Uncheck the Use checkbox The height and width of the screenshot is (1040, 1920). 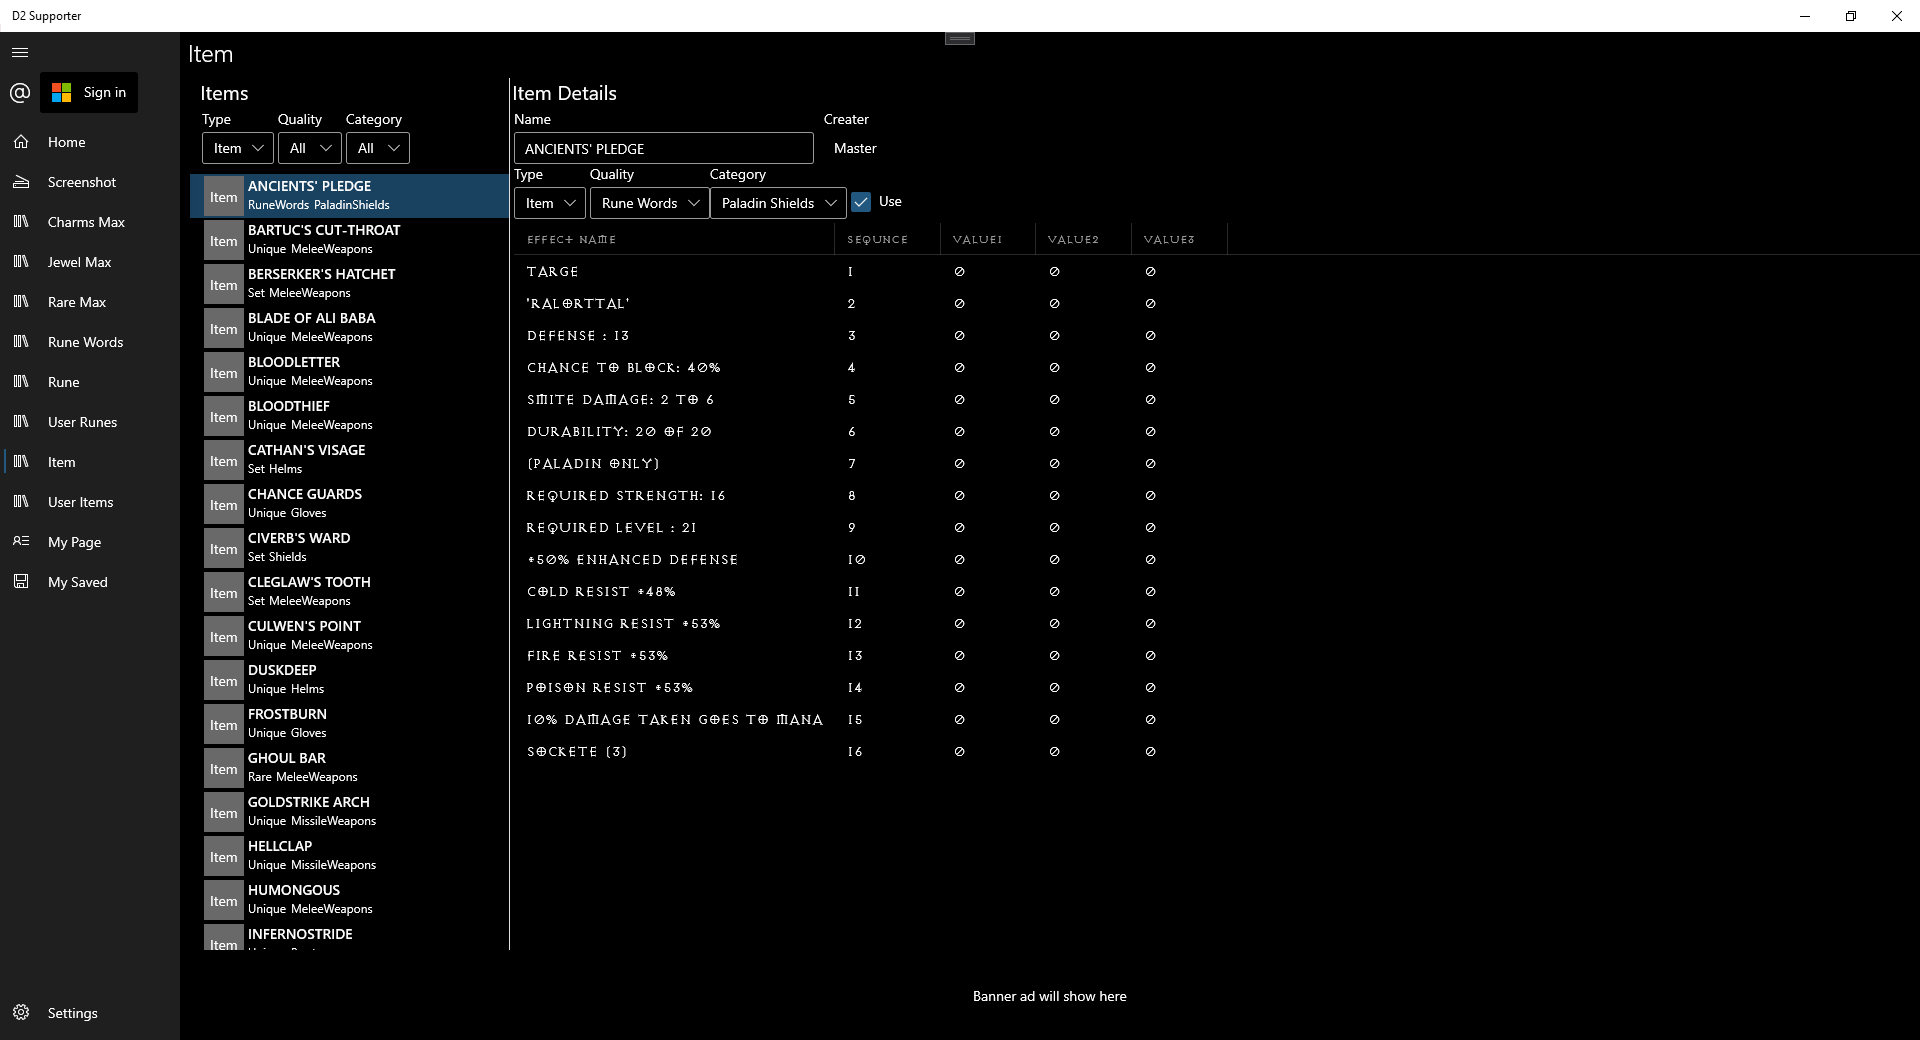pyautogui.click(x=861, y=202)
